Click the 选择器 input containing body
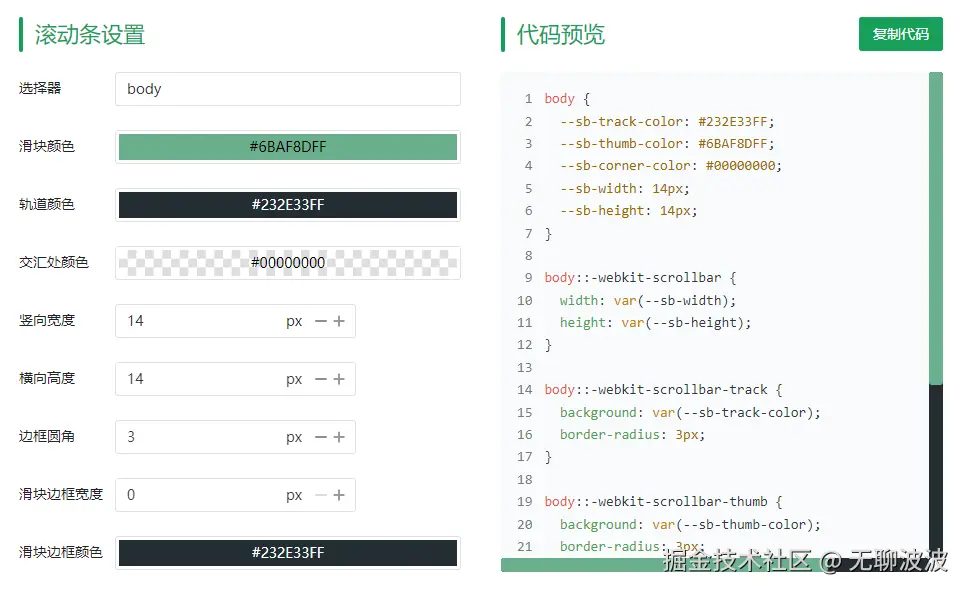Image resolution: width=967 pixels, height=593 pixels. coord(287,89)
